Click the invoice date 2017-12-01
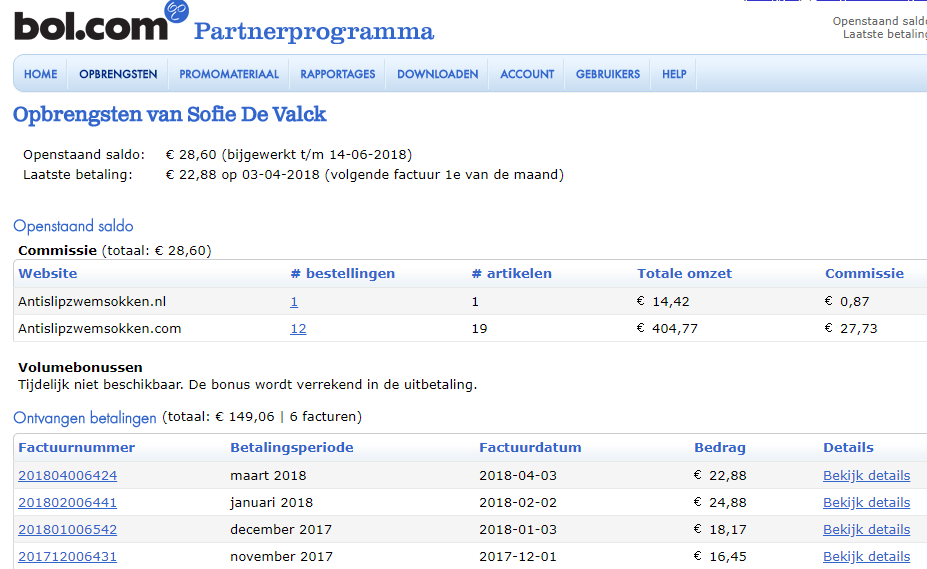Screen dimensions: 927x569 click(518, 557)
